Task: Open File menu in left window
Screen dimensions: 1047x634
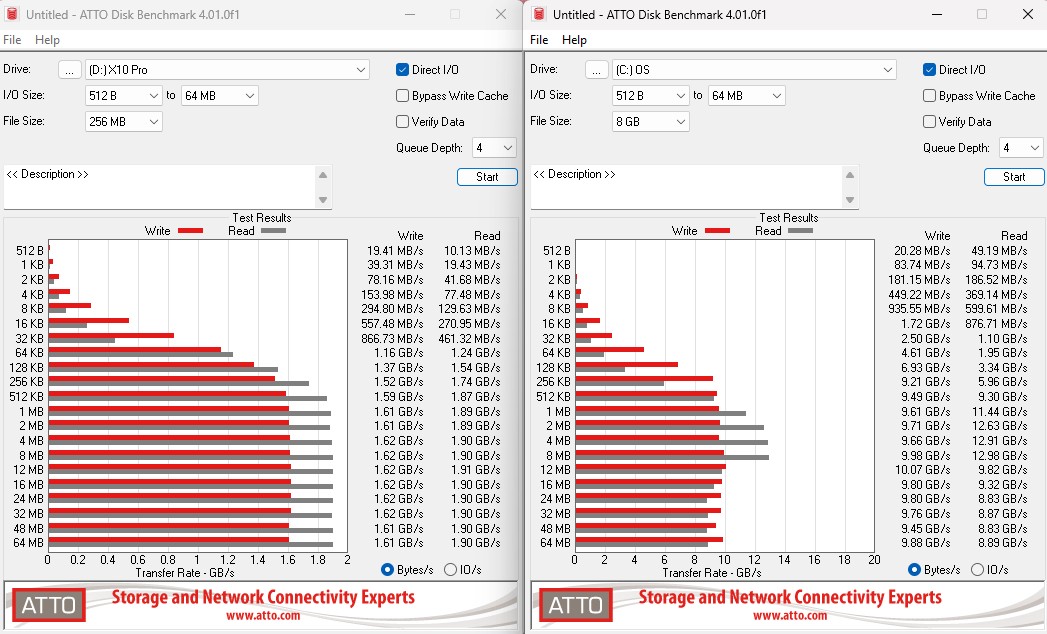Action: pyautogui.click(x=12, y=39)
